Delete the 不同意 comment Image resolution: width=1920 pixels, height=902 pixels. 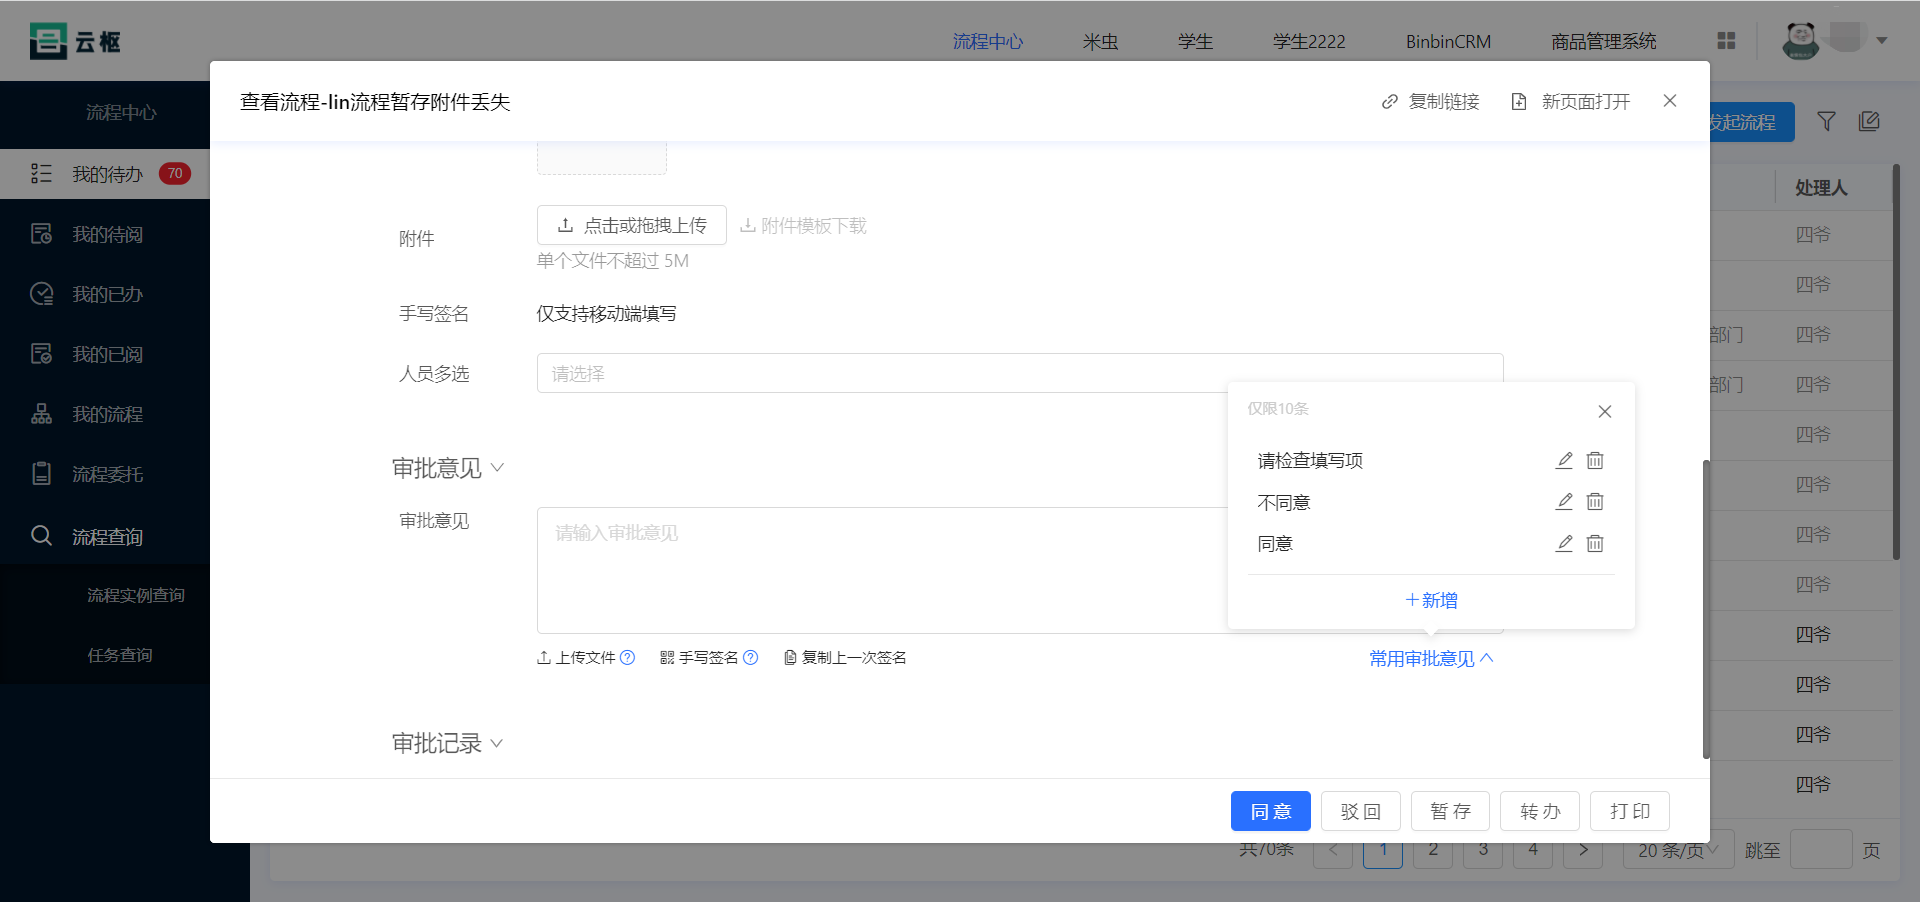point(1595,502)
